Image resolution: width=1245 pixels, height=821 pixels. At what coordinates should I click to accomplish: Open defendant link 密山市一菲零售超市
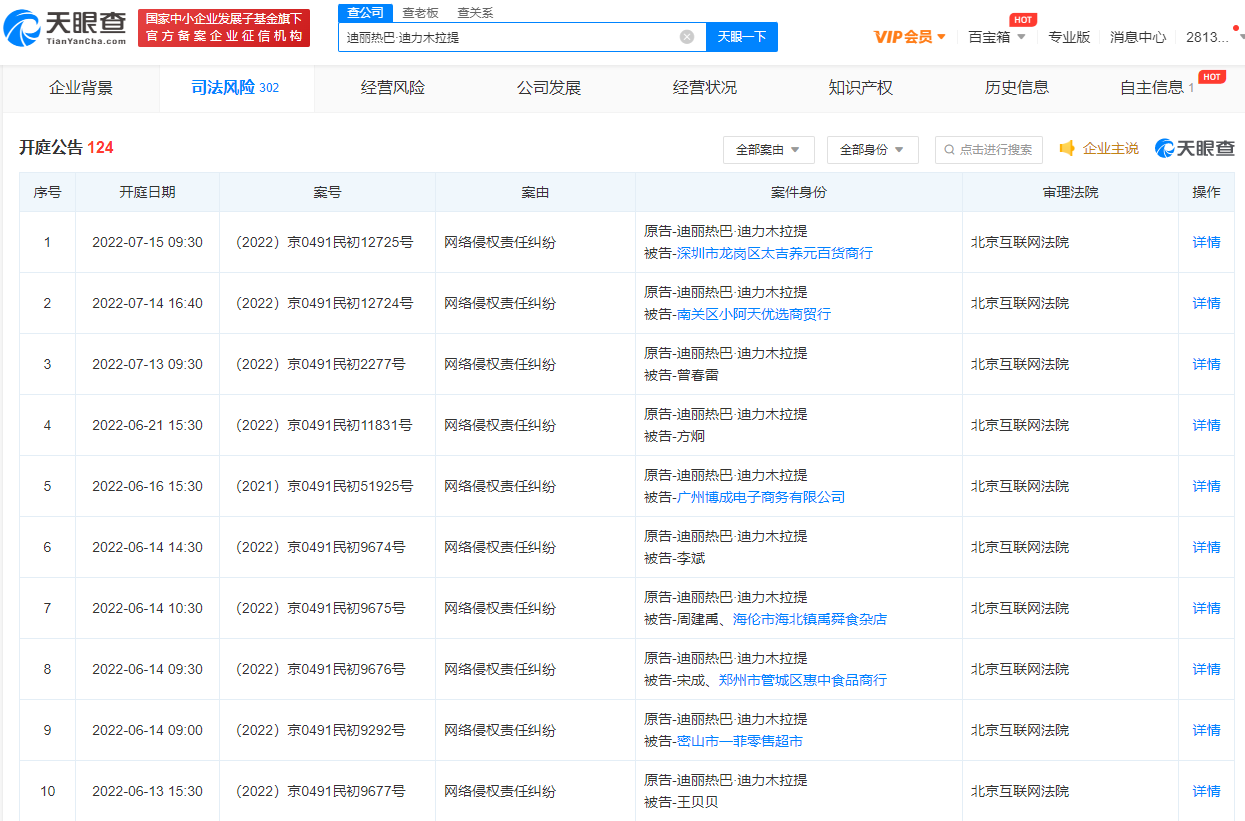point(740,741)
